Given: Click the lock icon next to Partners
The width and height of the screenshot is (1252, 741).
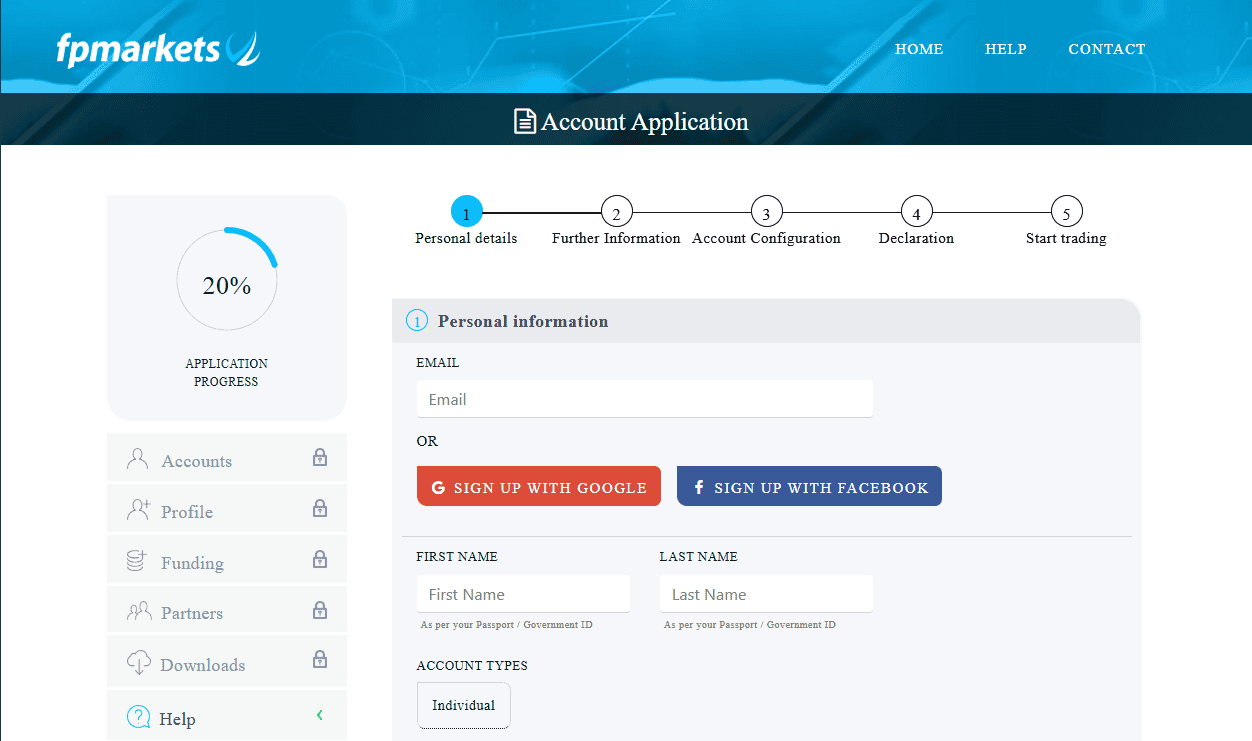Looking at the screenshot, I should pos(320,610).
